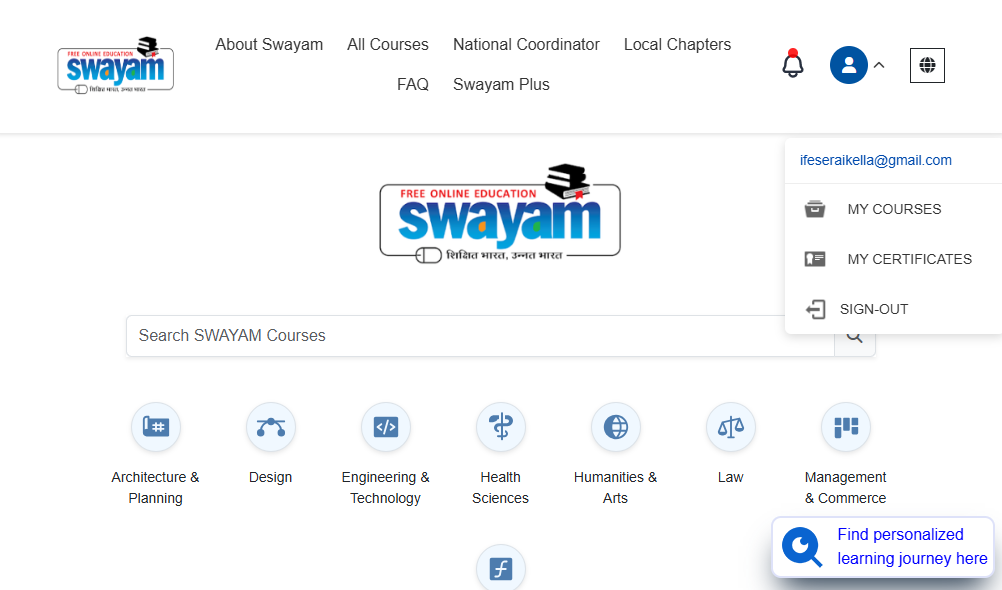Image resolution: width=1002 pixels, height=590 pixels.
Task: Click the Swayam logo in the header
Action: point(116,65)
